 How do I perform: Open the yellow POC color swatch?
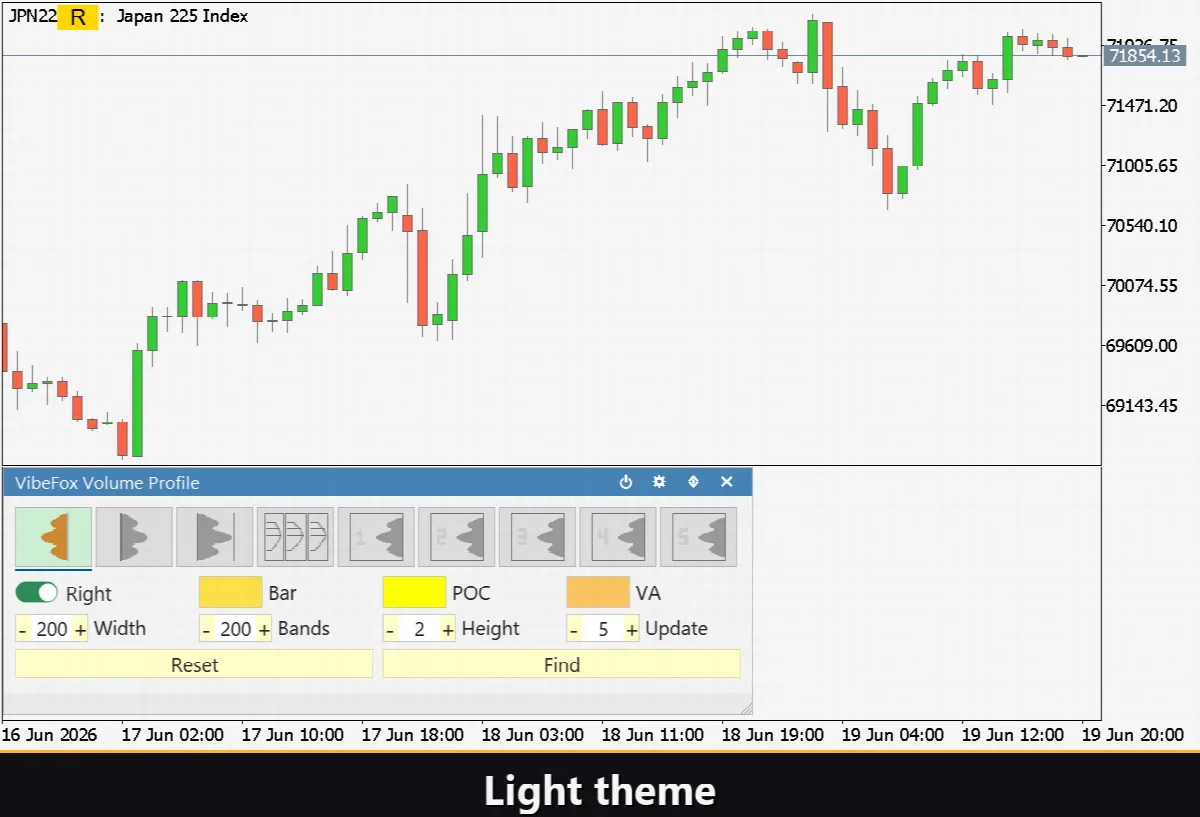(x=414, y=593)
